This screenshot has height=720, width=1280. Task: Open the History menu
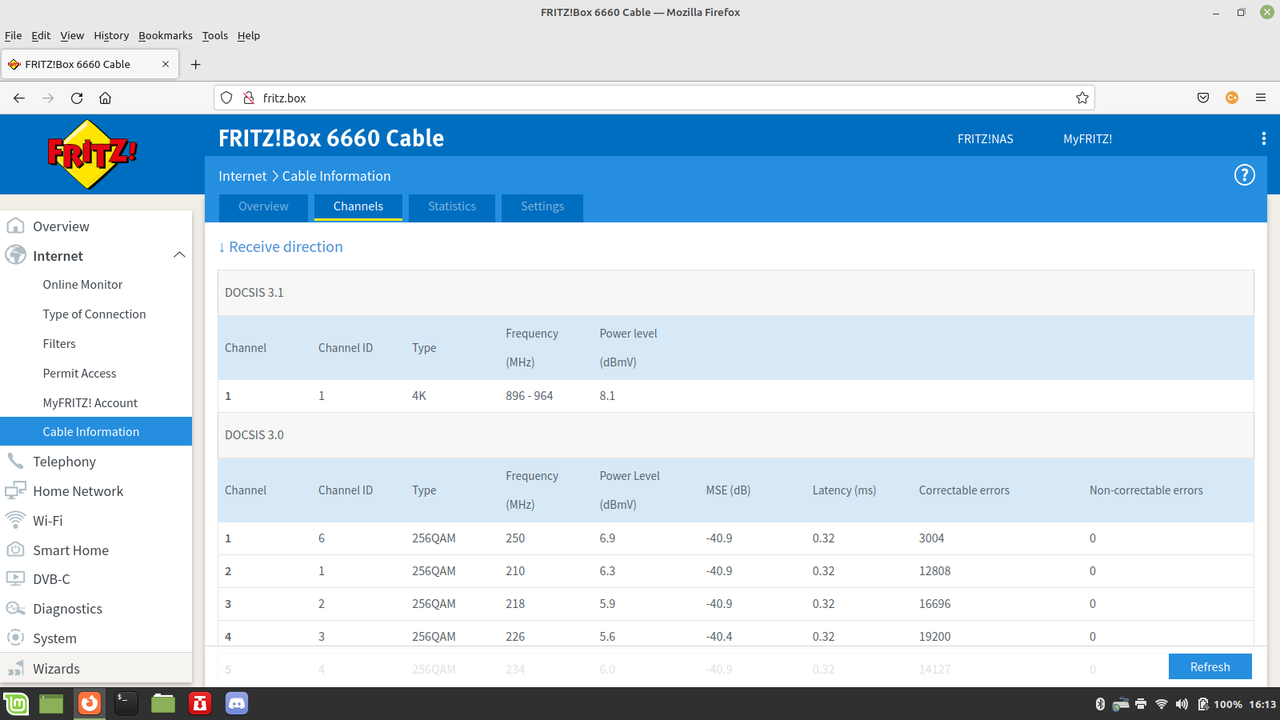[x=111, y=35]
